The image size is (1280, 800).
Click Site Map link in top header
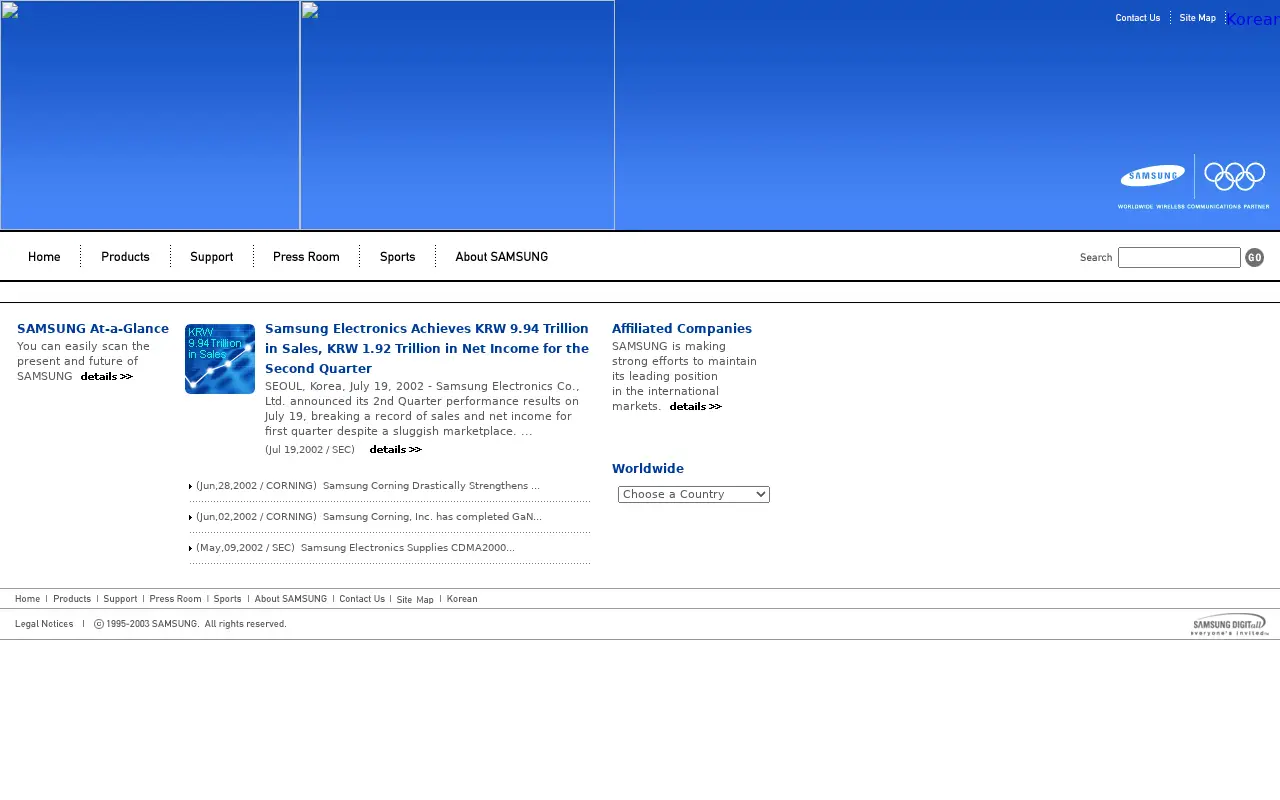pos(1197,18)
